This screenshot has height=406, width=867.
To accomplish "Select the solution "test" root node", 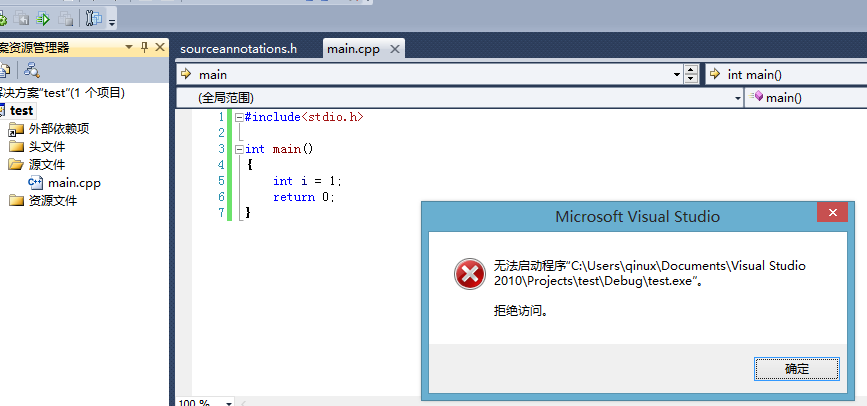I will (62, 93).
